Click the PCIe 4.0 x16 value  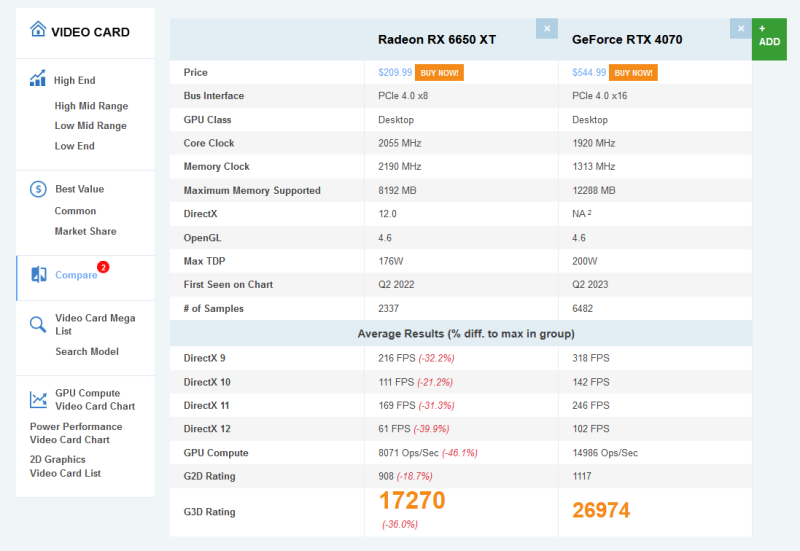click(599, 96)
